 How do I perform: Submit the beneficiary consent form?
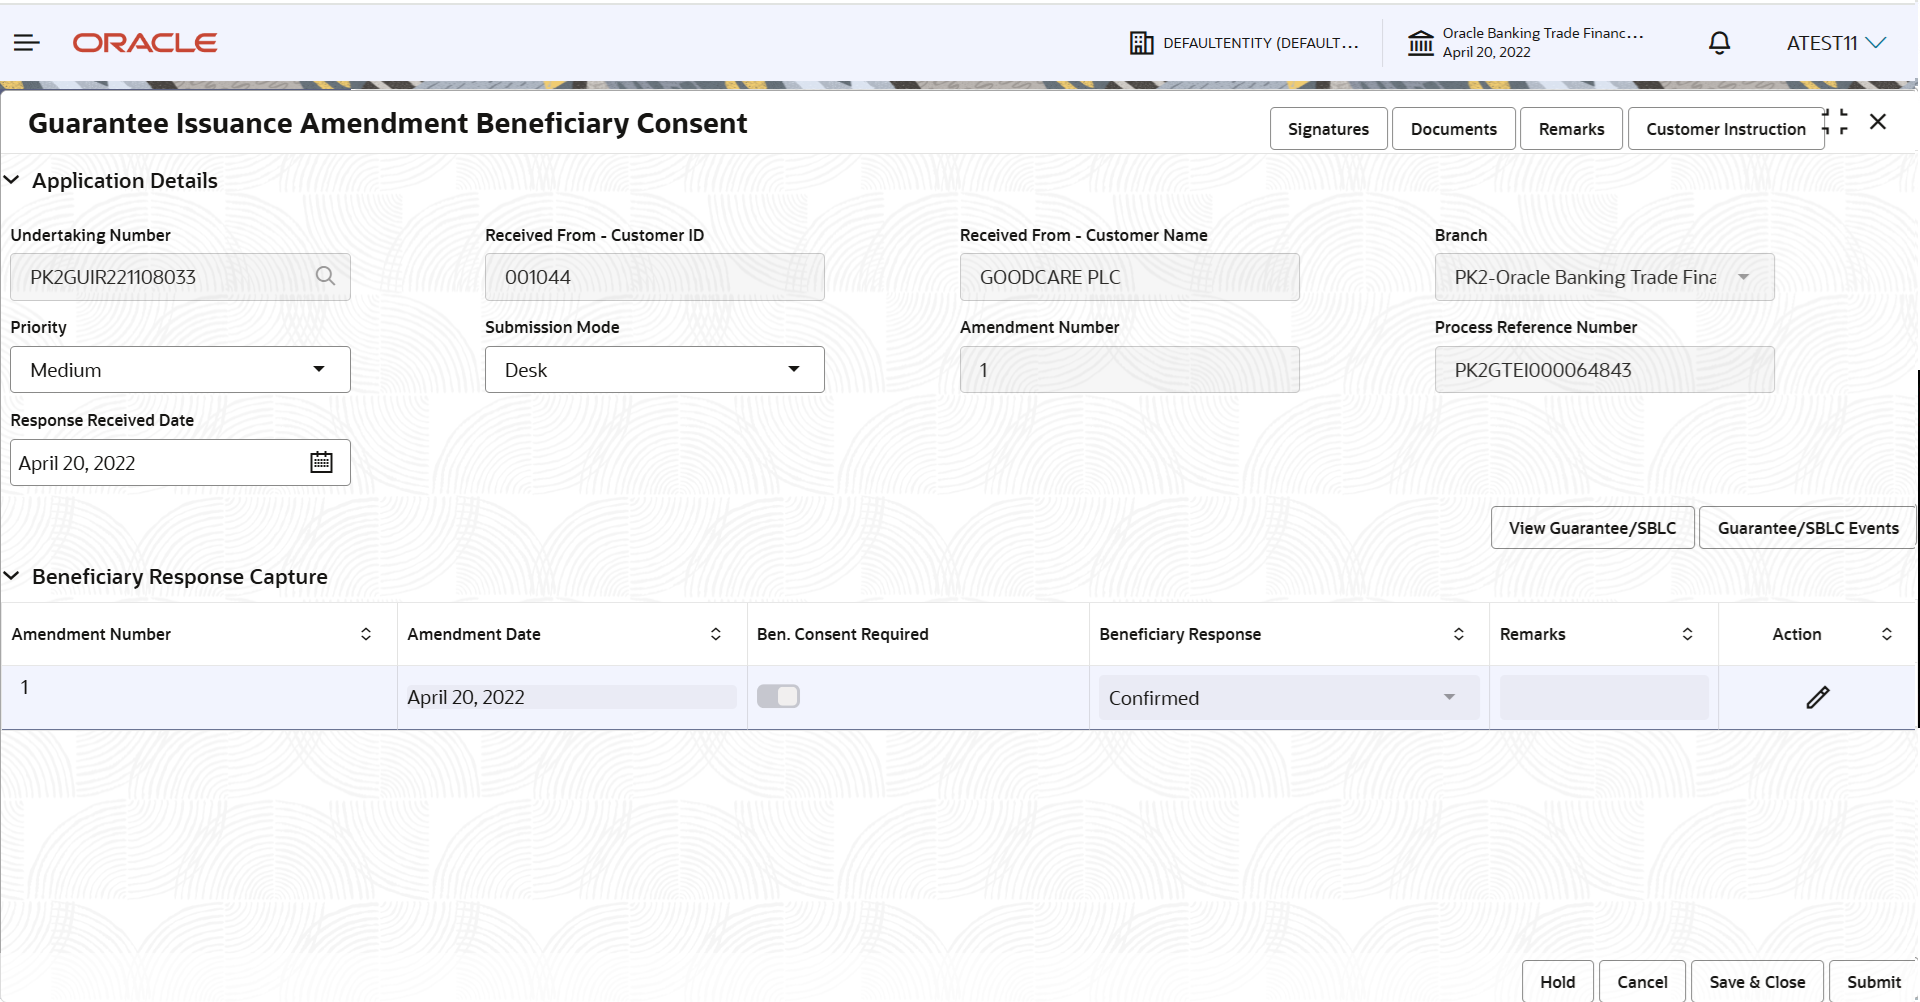click(1874, 982)
